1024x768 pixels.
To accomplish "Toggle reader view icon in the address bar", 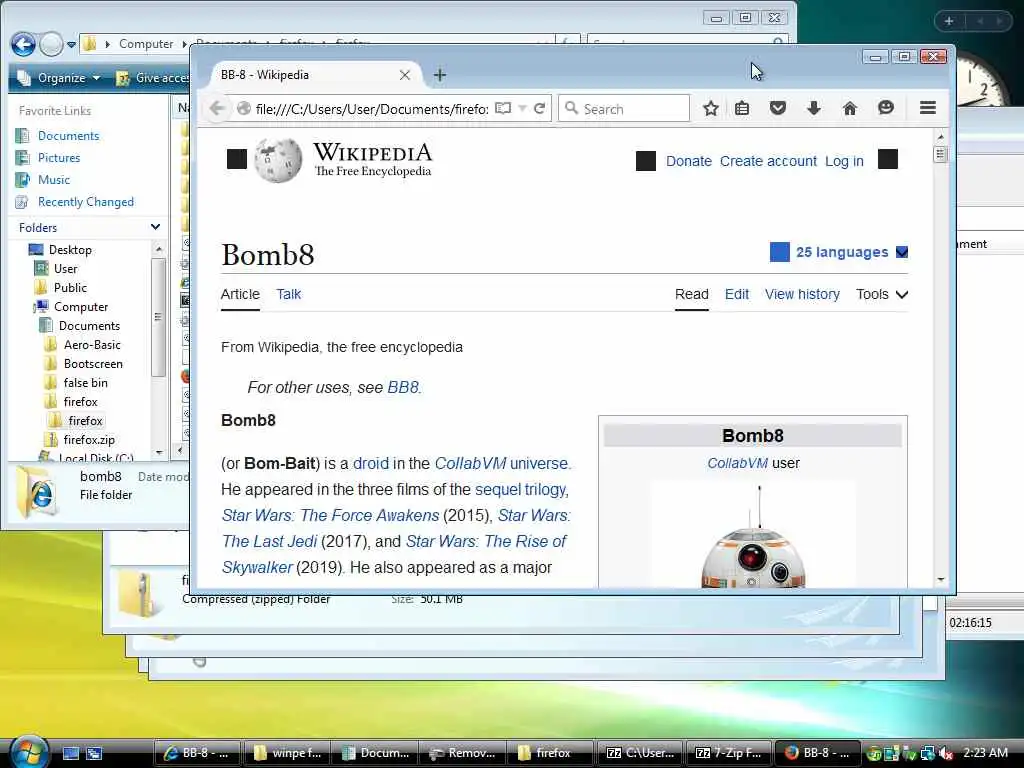I will tap(503, 108).
